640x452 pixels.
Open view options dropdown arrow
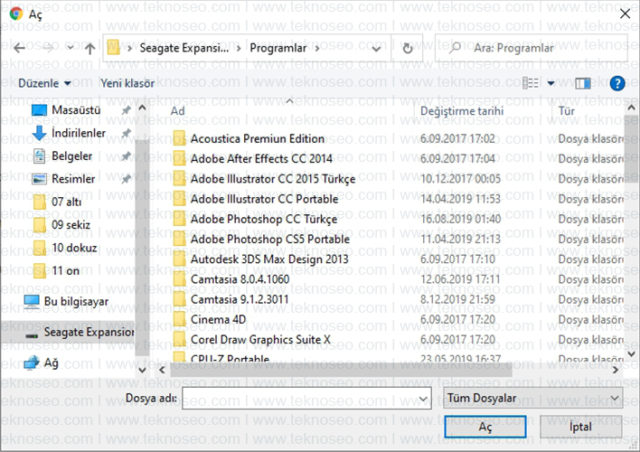pyautogui.click(x=551, y=83)
